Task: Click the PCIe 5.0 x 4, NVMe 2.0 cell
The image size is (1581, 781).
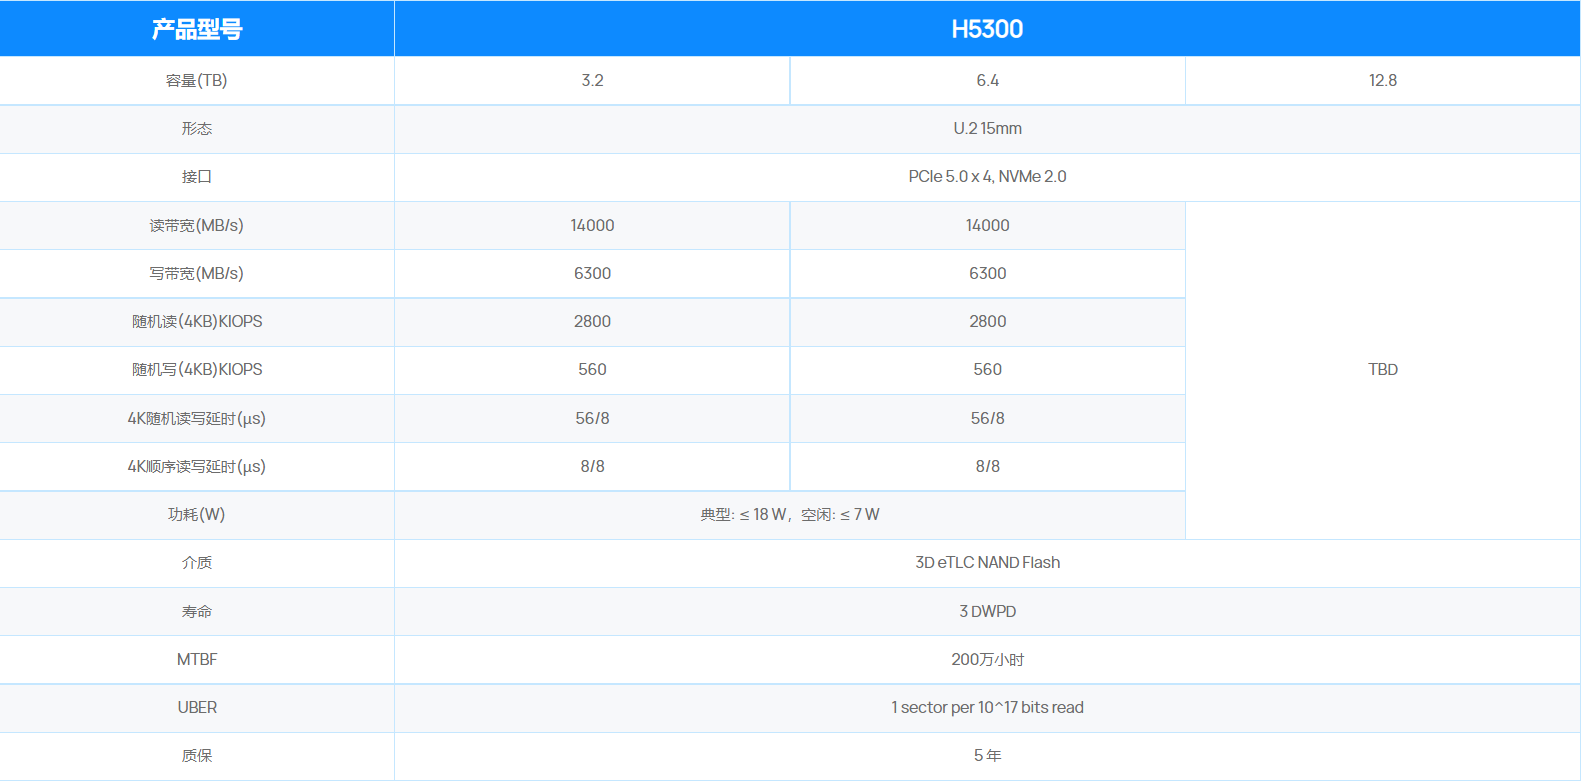Action: click(987, 177)
